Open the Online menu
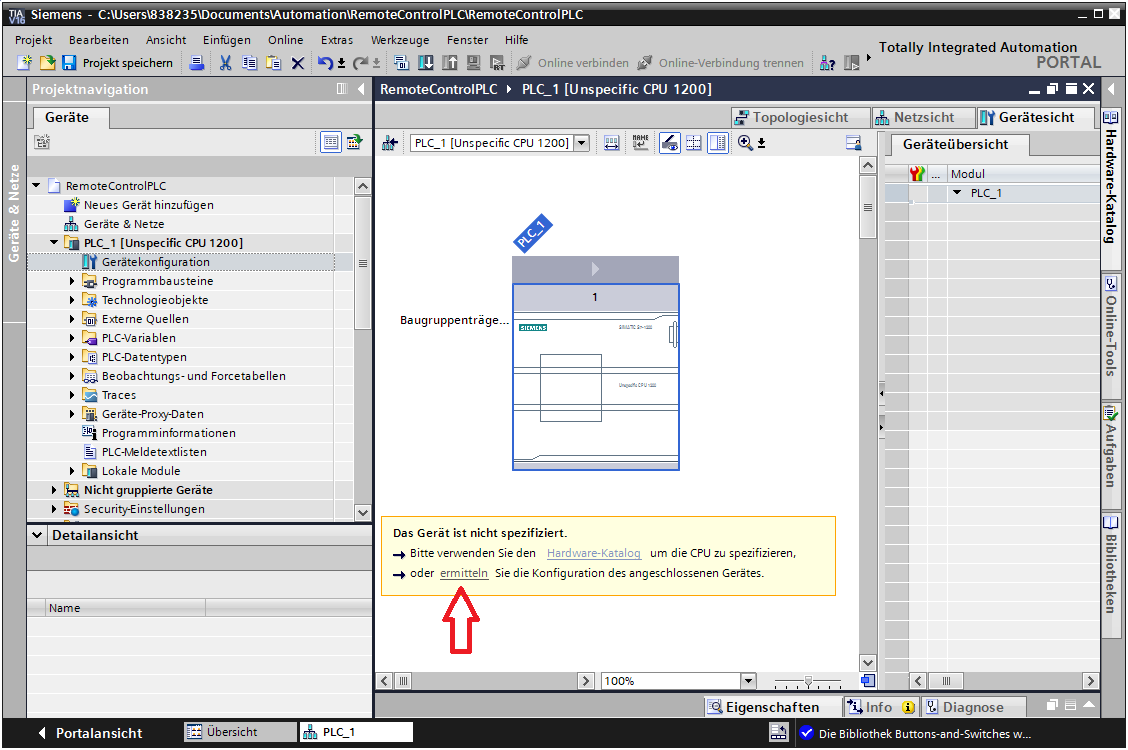This screenshot has height=750, width=1128. tap(286, 40)
